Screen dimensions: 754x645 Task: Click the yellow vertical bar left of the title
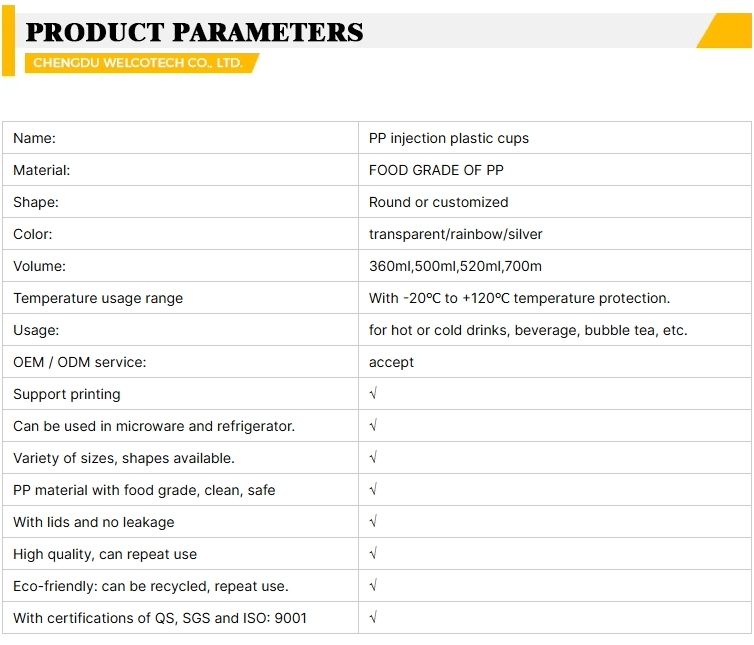coord(8,44)
